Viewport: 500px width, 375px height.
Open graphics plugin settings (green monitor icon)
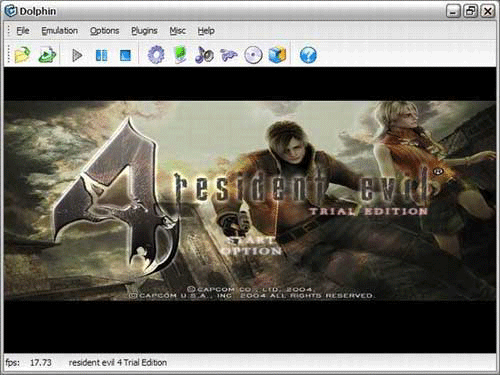point(180,55)
